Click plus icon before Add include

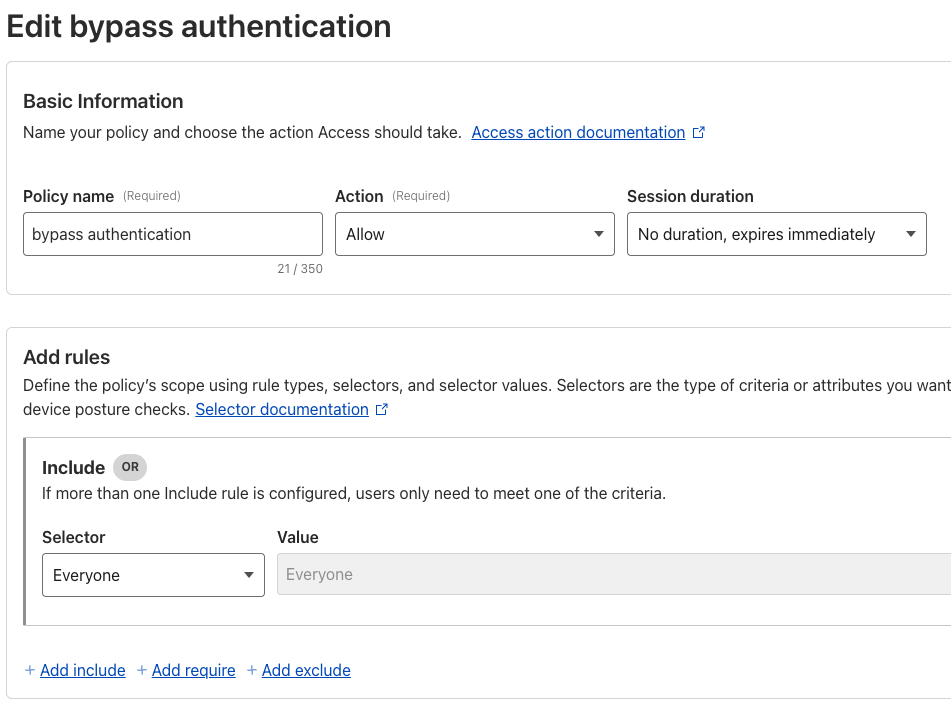pos(30,670)
